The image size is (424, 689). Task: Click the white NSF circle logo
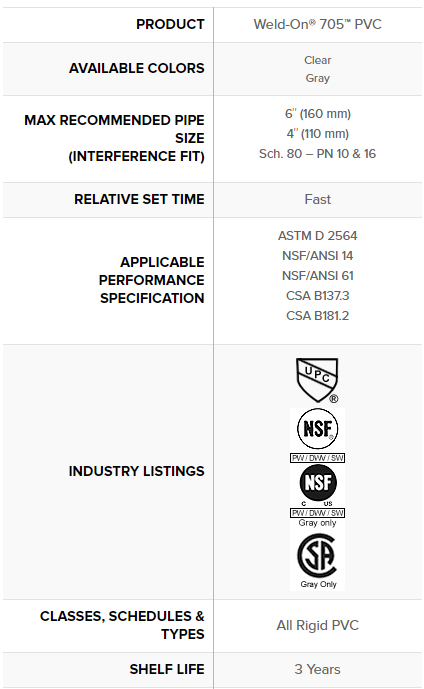[x=318, y=429]
